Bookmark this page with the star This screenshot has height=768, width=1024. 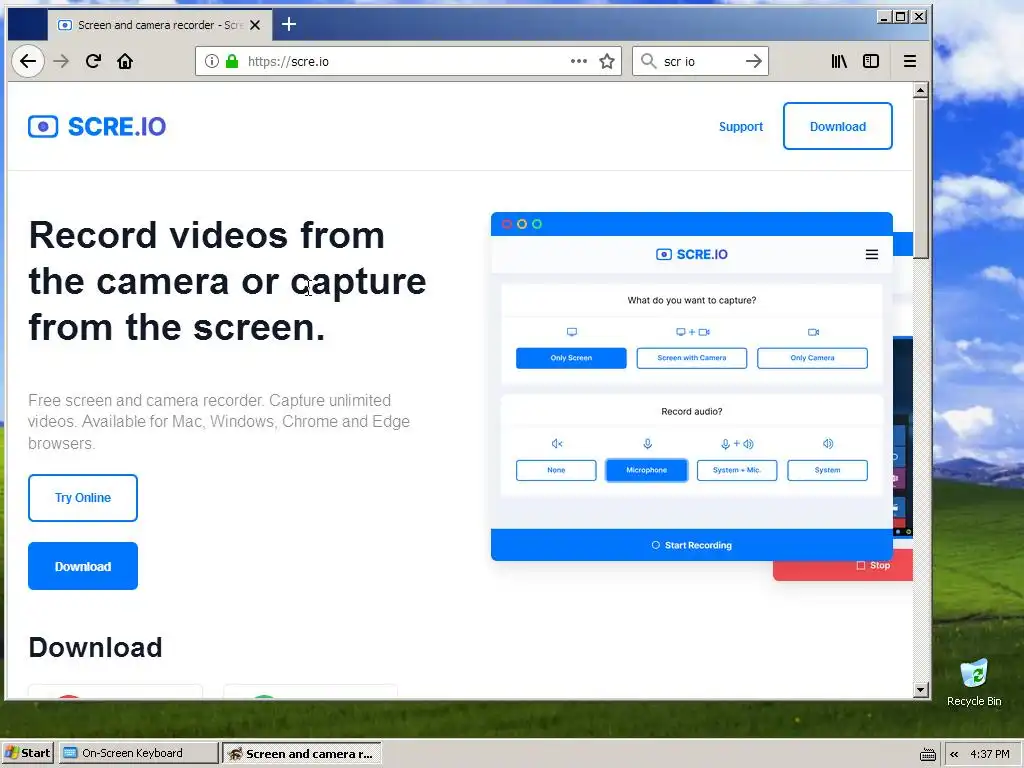click(x=607, y=61)
